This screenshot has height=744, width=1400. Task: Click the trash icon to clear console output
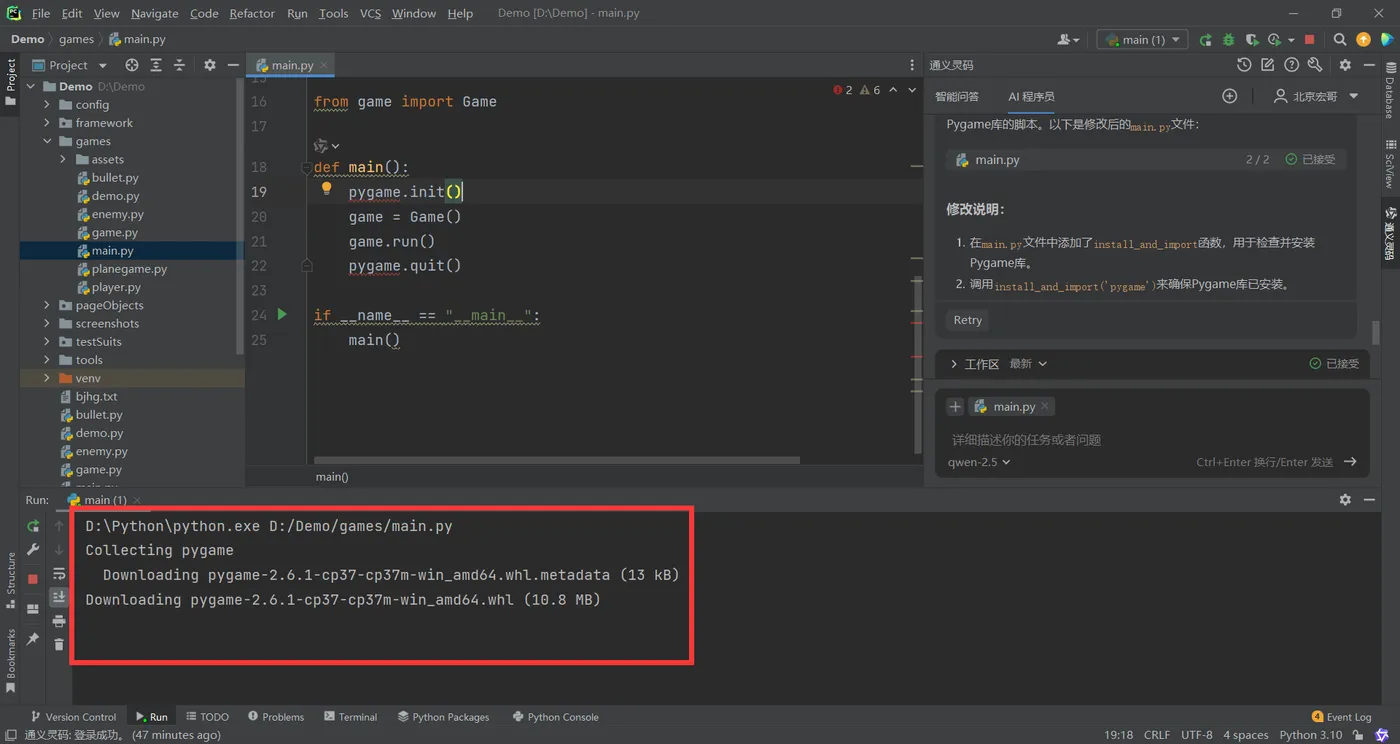(x=59, y=645)
